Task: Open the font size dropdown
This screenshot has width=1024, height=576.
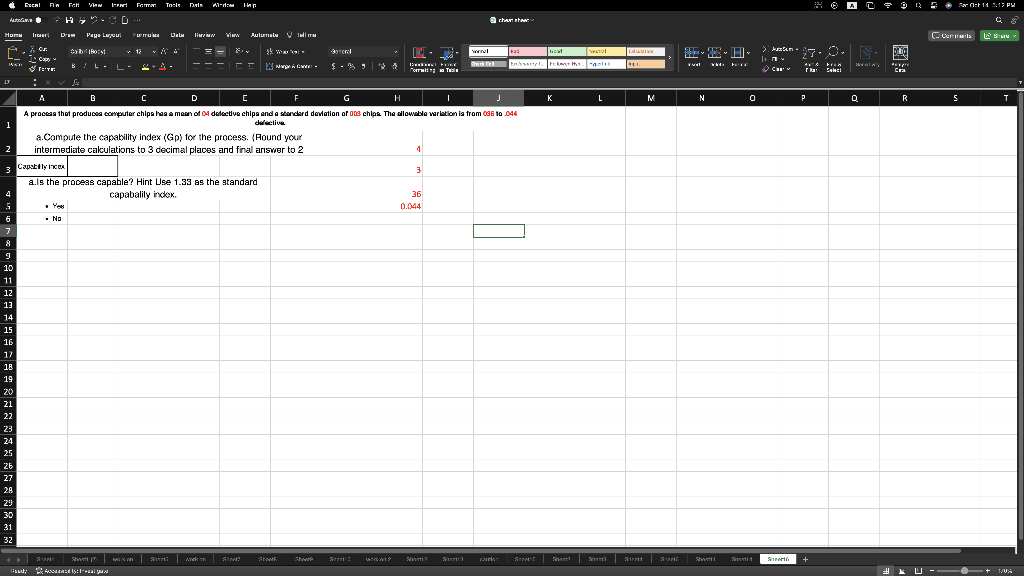Action: click(x=154, y=52)
